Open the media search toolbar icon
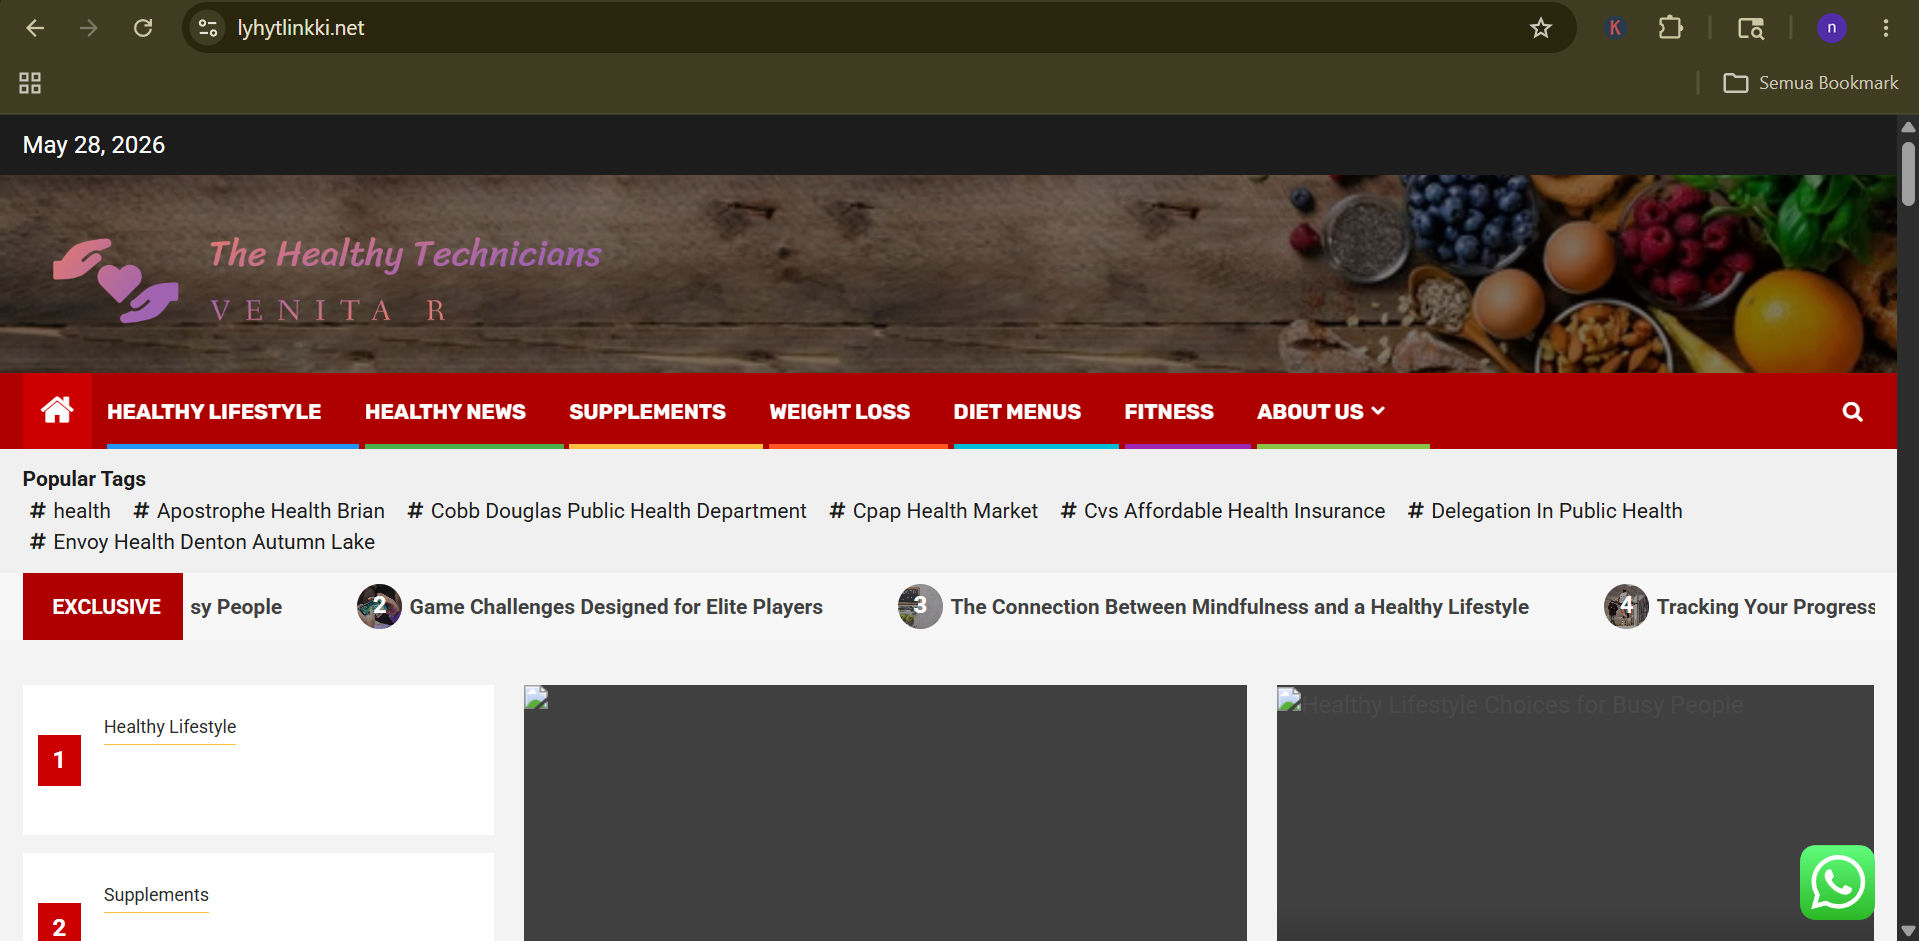Image resolution: width=1919 pixels, height=941 pixels. 1750,28
